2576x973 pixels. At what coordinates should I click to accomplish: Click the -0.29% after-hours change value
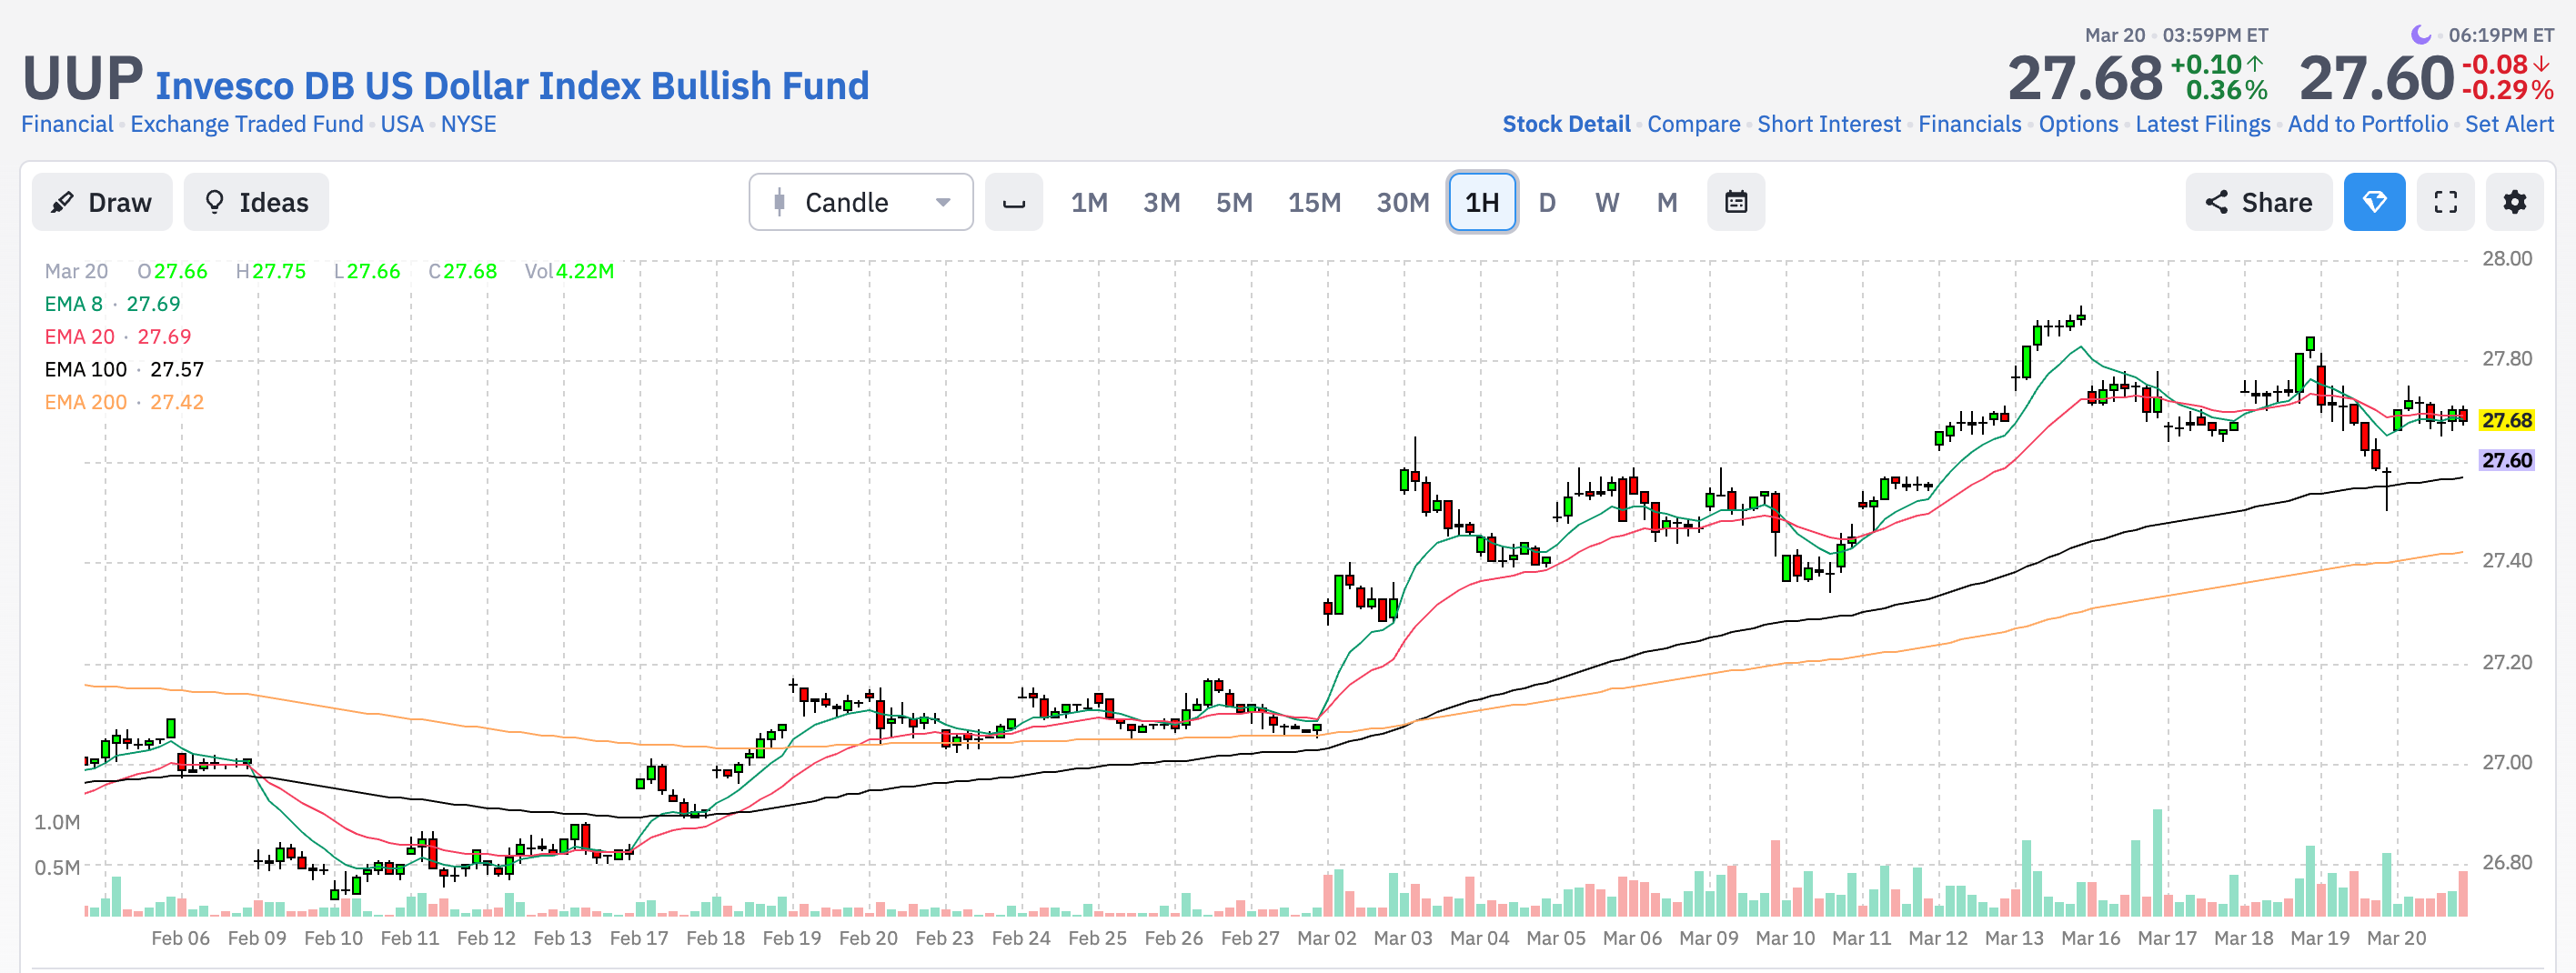tap(2508, 90)
